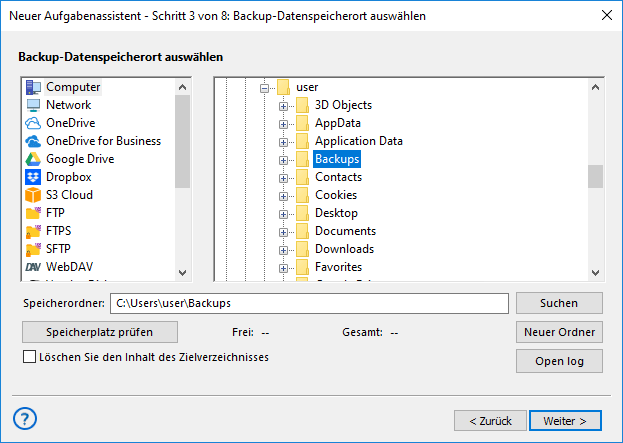Pick the OneDrive cloud icon
Screen dimensions: 623x443
(32, 123)
